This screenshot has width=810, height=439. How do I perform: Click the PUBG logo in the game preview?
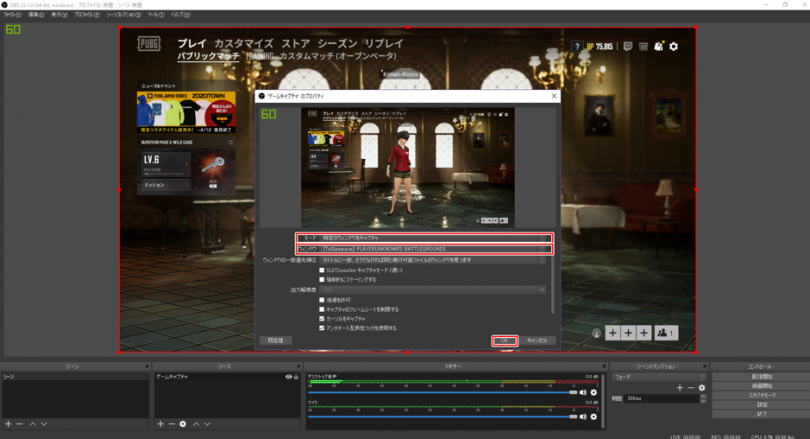(149, 44)
